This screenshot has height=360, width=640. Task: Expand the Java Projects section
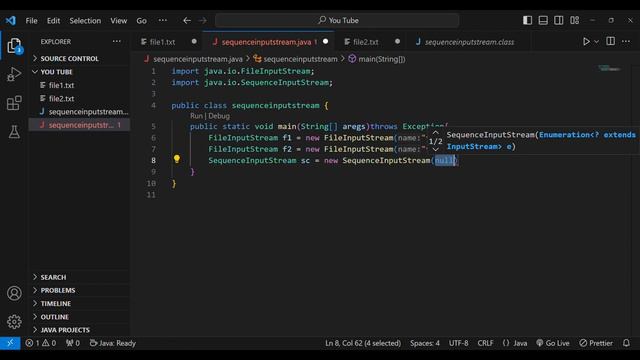tap(80, 330)
